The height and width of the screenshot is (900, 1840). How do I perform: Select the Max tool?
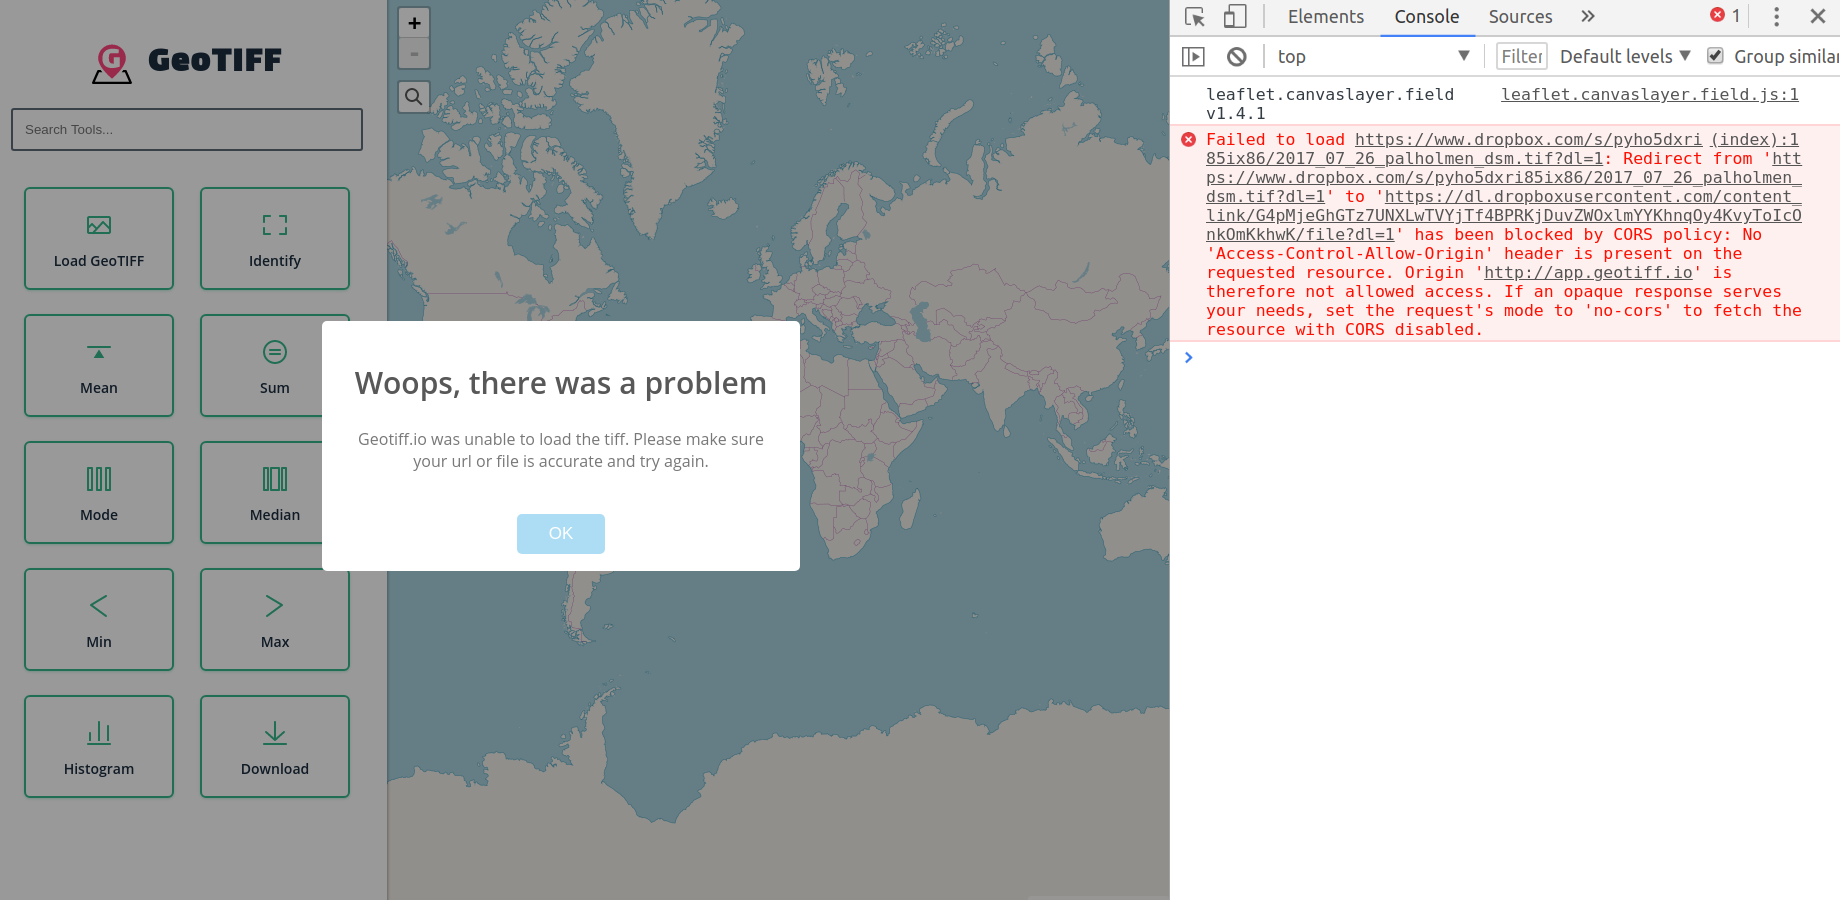coord(275,620)
